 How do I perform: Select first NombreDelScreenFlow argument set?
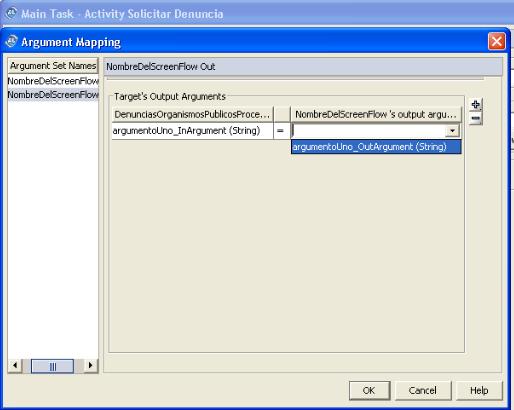click(x=53, y=81)
